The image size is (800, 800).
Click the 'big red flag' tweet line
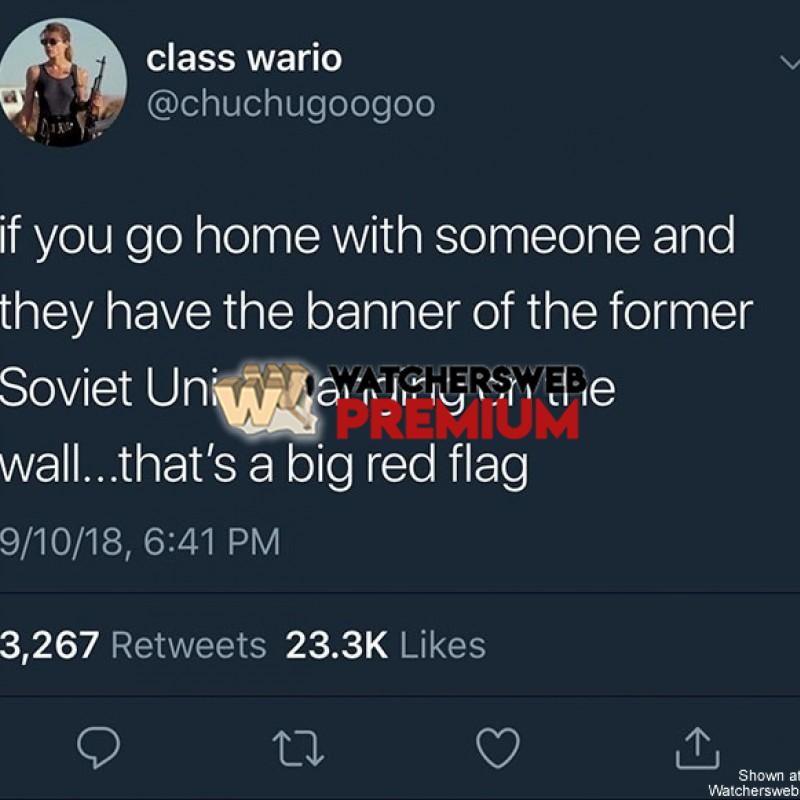click(264, 465)
